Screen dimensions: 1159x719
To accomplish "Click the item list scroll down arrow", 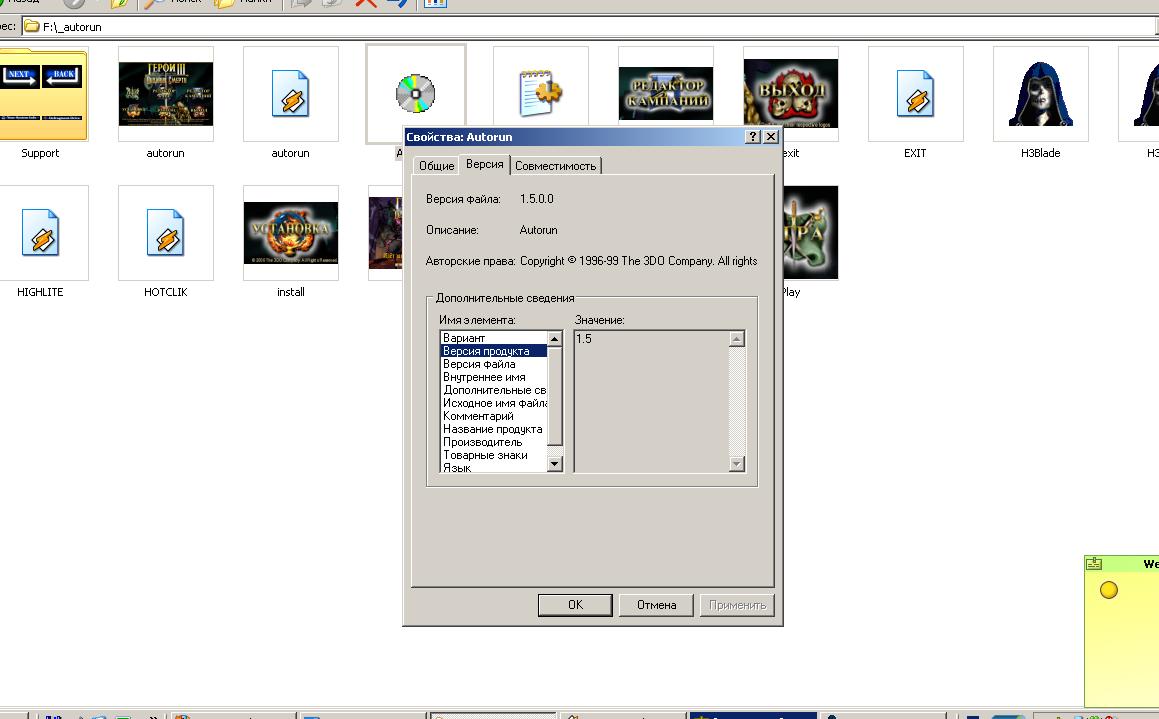I will pos(555,464).
